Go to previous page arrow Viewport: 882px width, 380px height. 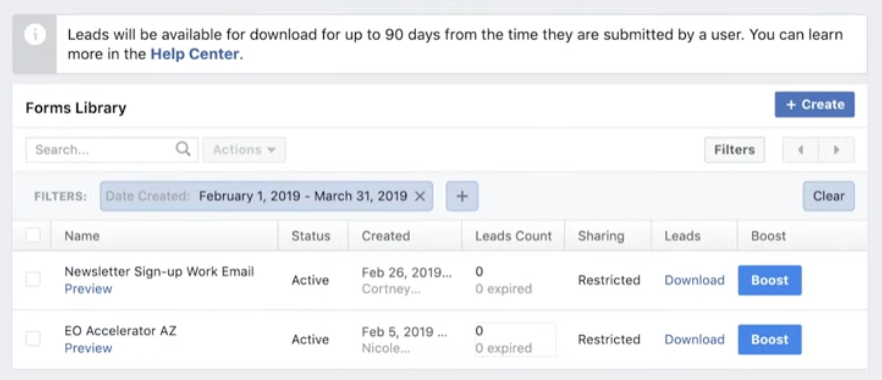pyautogui.click(x=800, y=150)
